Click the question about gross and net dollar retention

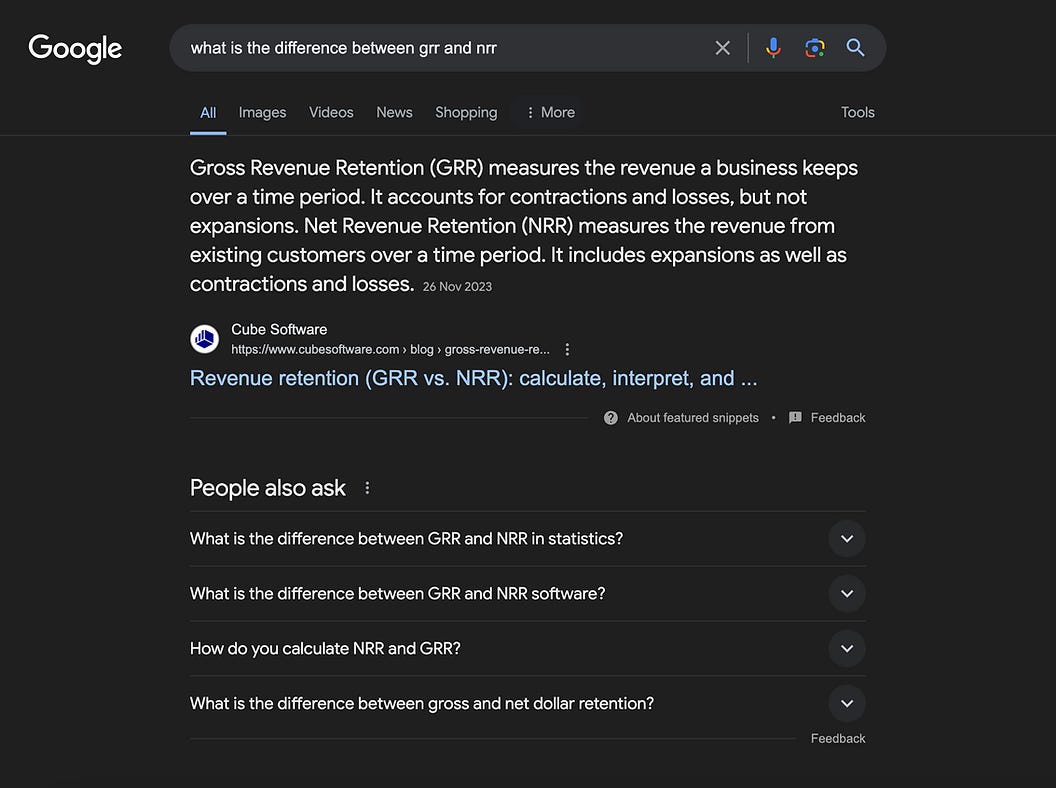[x=422, y=703]
